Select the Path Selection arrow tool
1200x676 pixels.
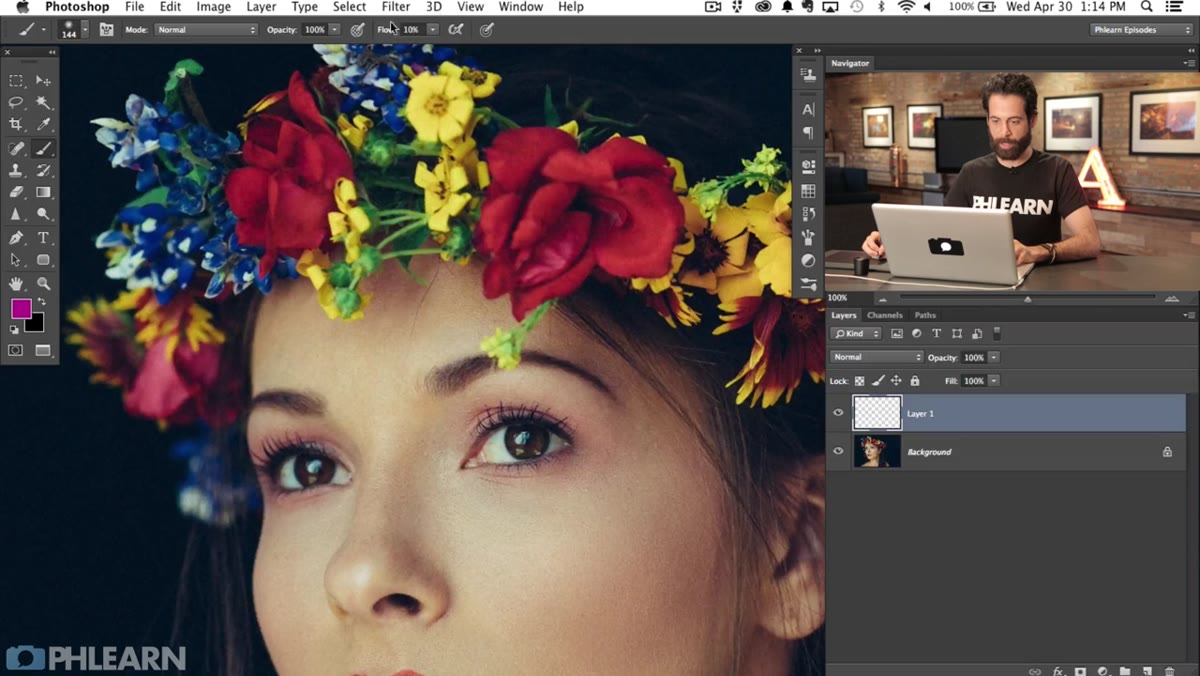(16, 260)
